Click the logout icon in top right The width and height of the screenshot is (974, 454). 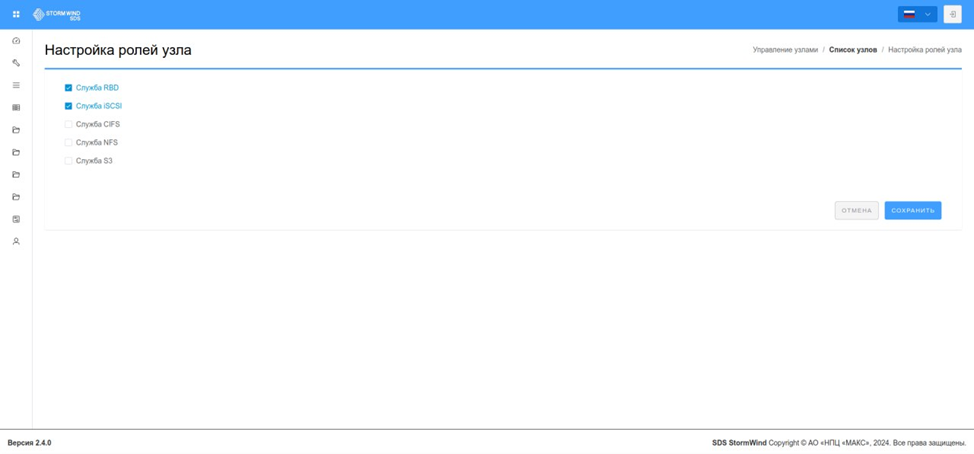952,14
